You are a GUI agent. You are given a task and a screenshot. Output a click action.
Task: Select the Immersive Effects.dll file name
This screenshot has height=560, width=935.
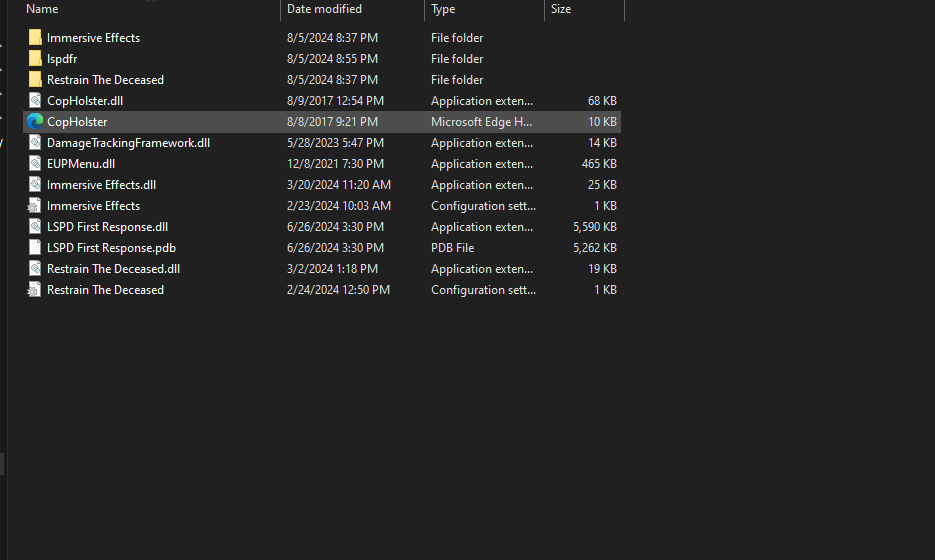coord(101,185)
